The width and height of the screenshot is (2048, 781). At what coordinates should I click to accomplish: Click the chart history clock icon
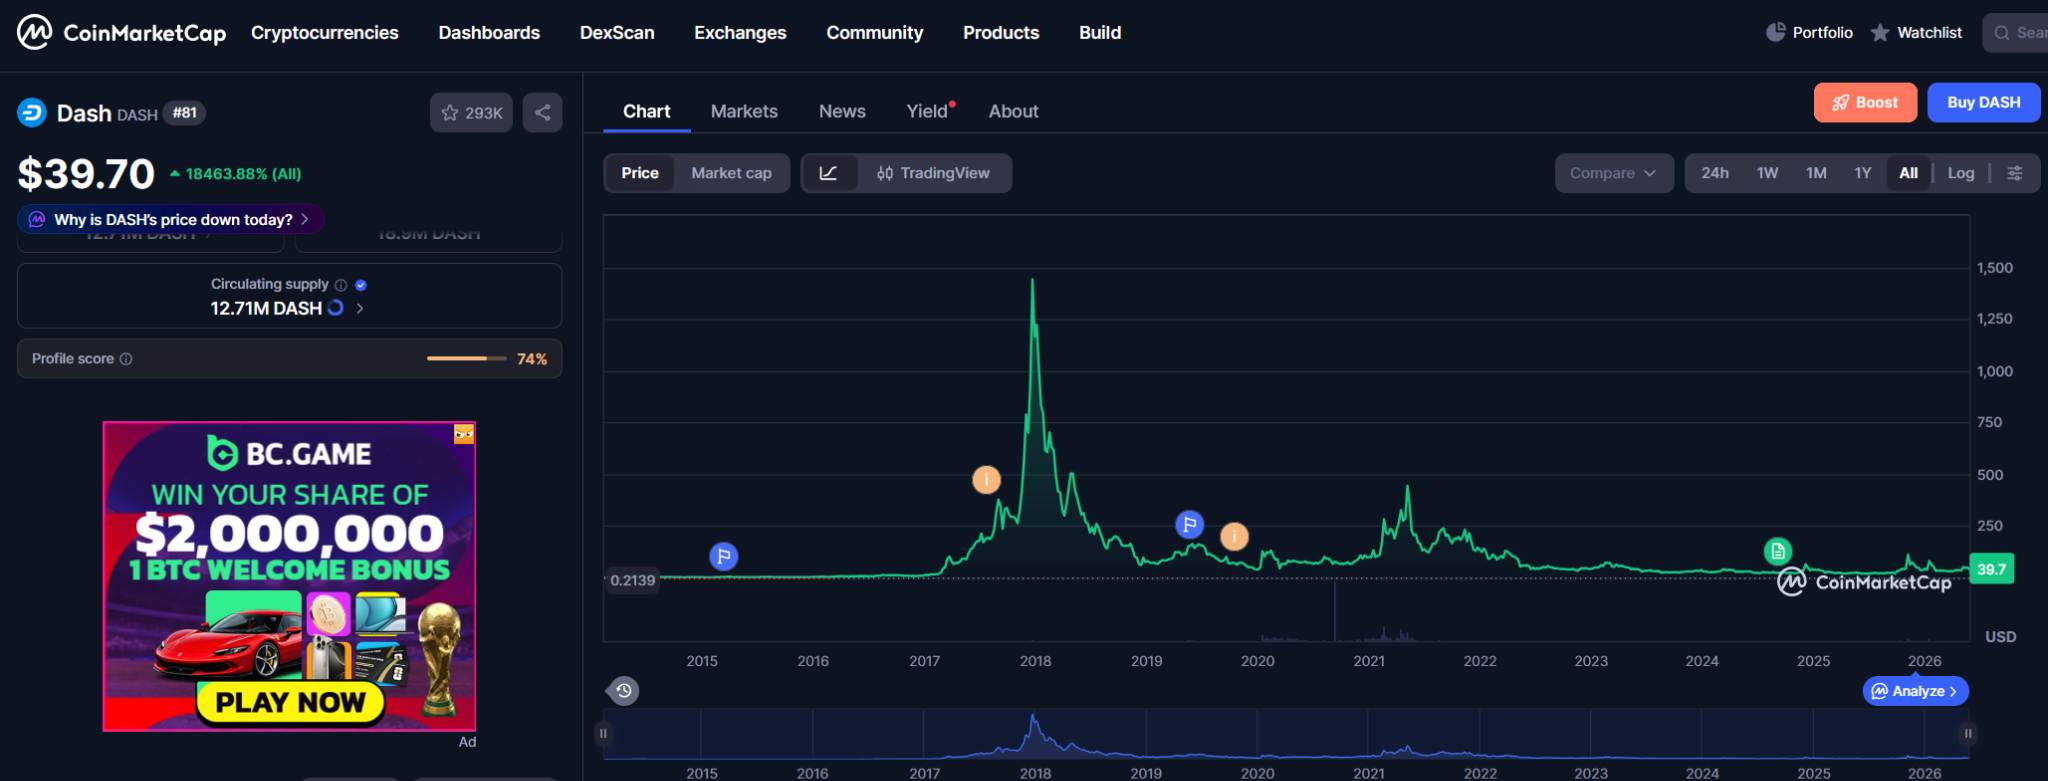[623, 691]
